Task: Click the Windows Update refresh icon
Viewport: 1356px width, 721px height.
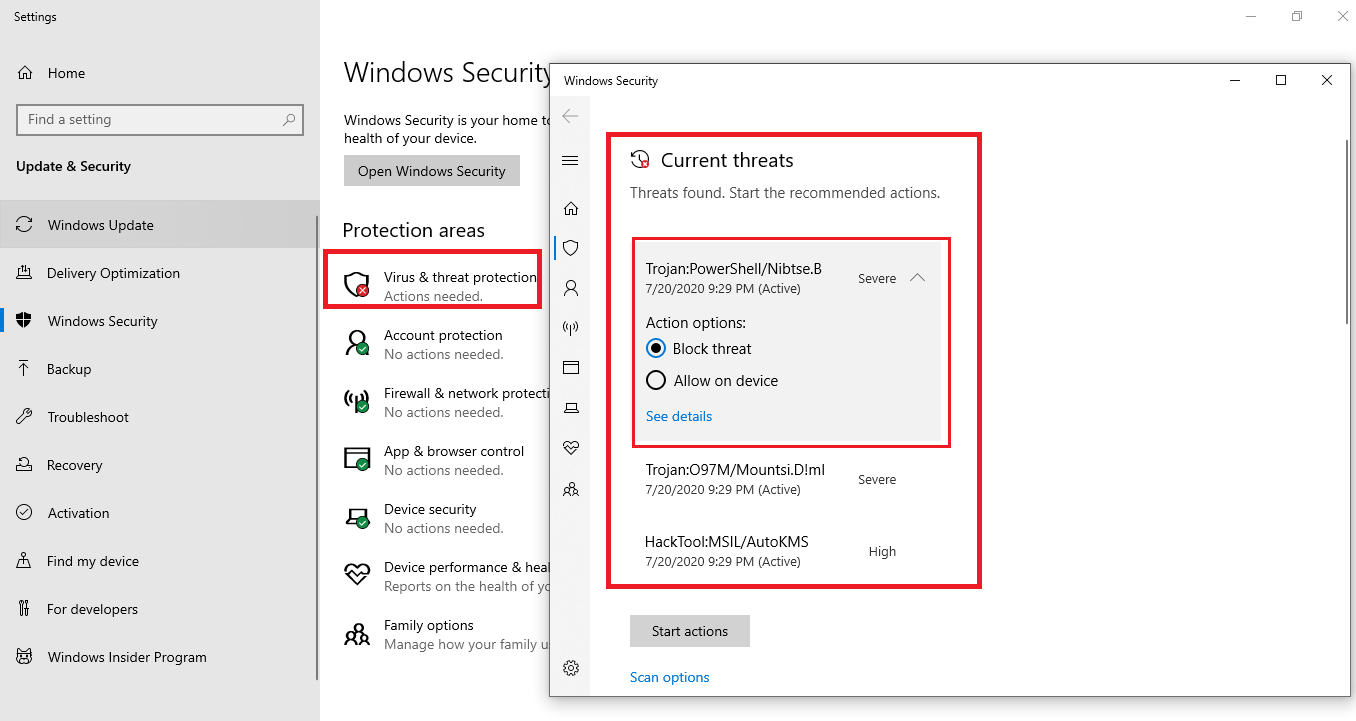Action: tap(24, 225)
